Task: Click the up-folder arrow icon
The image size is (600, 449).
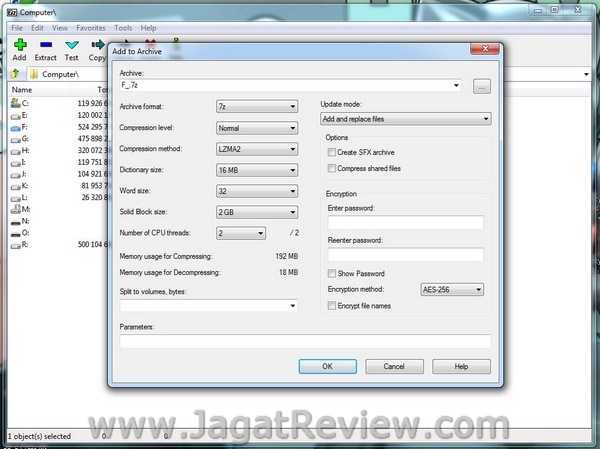Action: coord(16,74)
